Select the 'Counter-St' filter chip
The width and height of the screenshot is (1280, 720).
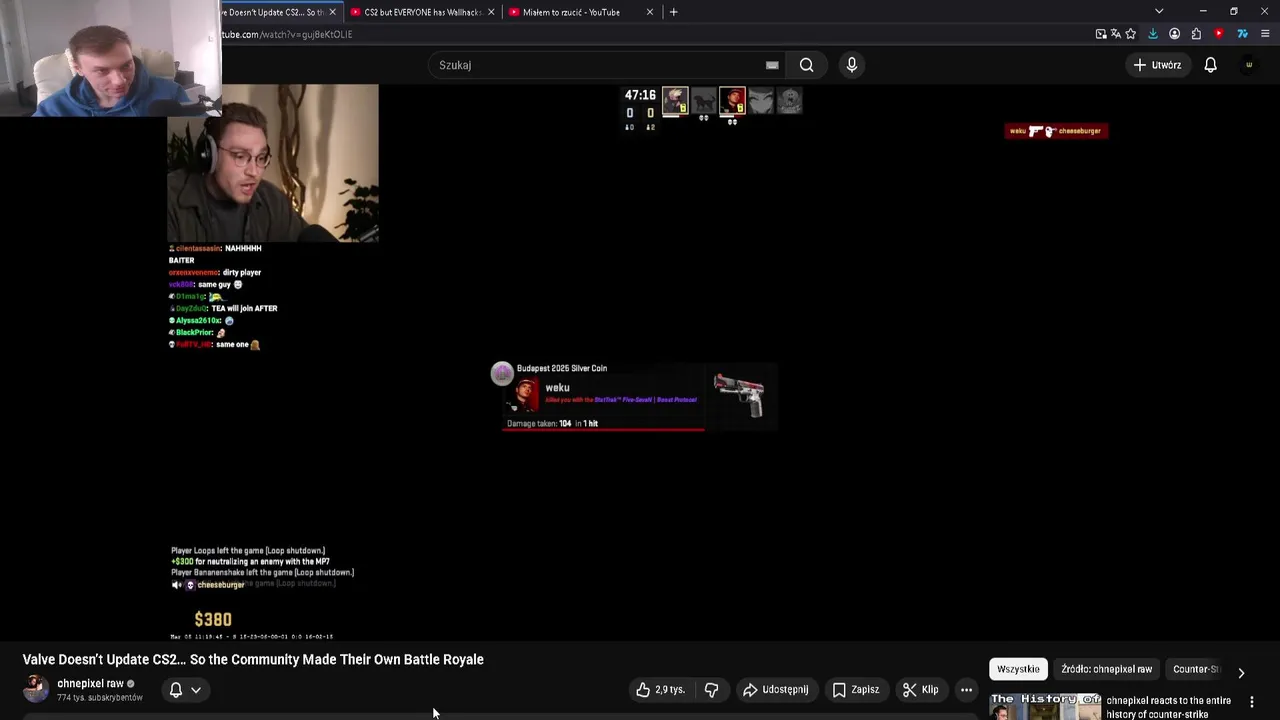coord(1195,669)
